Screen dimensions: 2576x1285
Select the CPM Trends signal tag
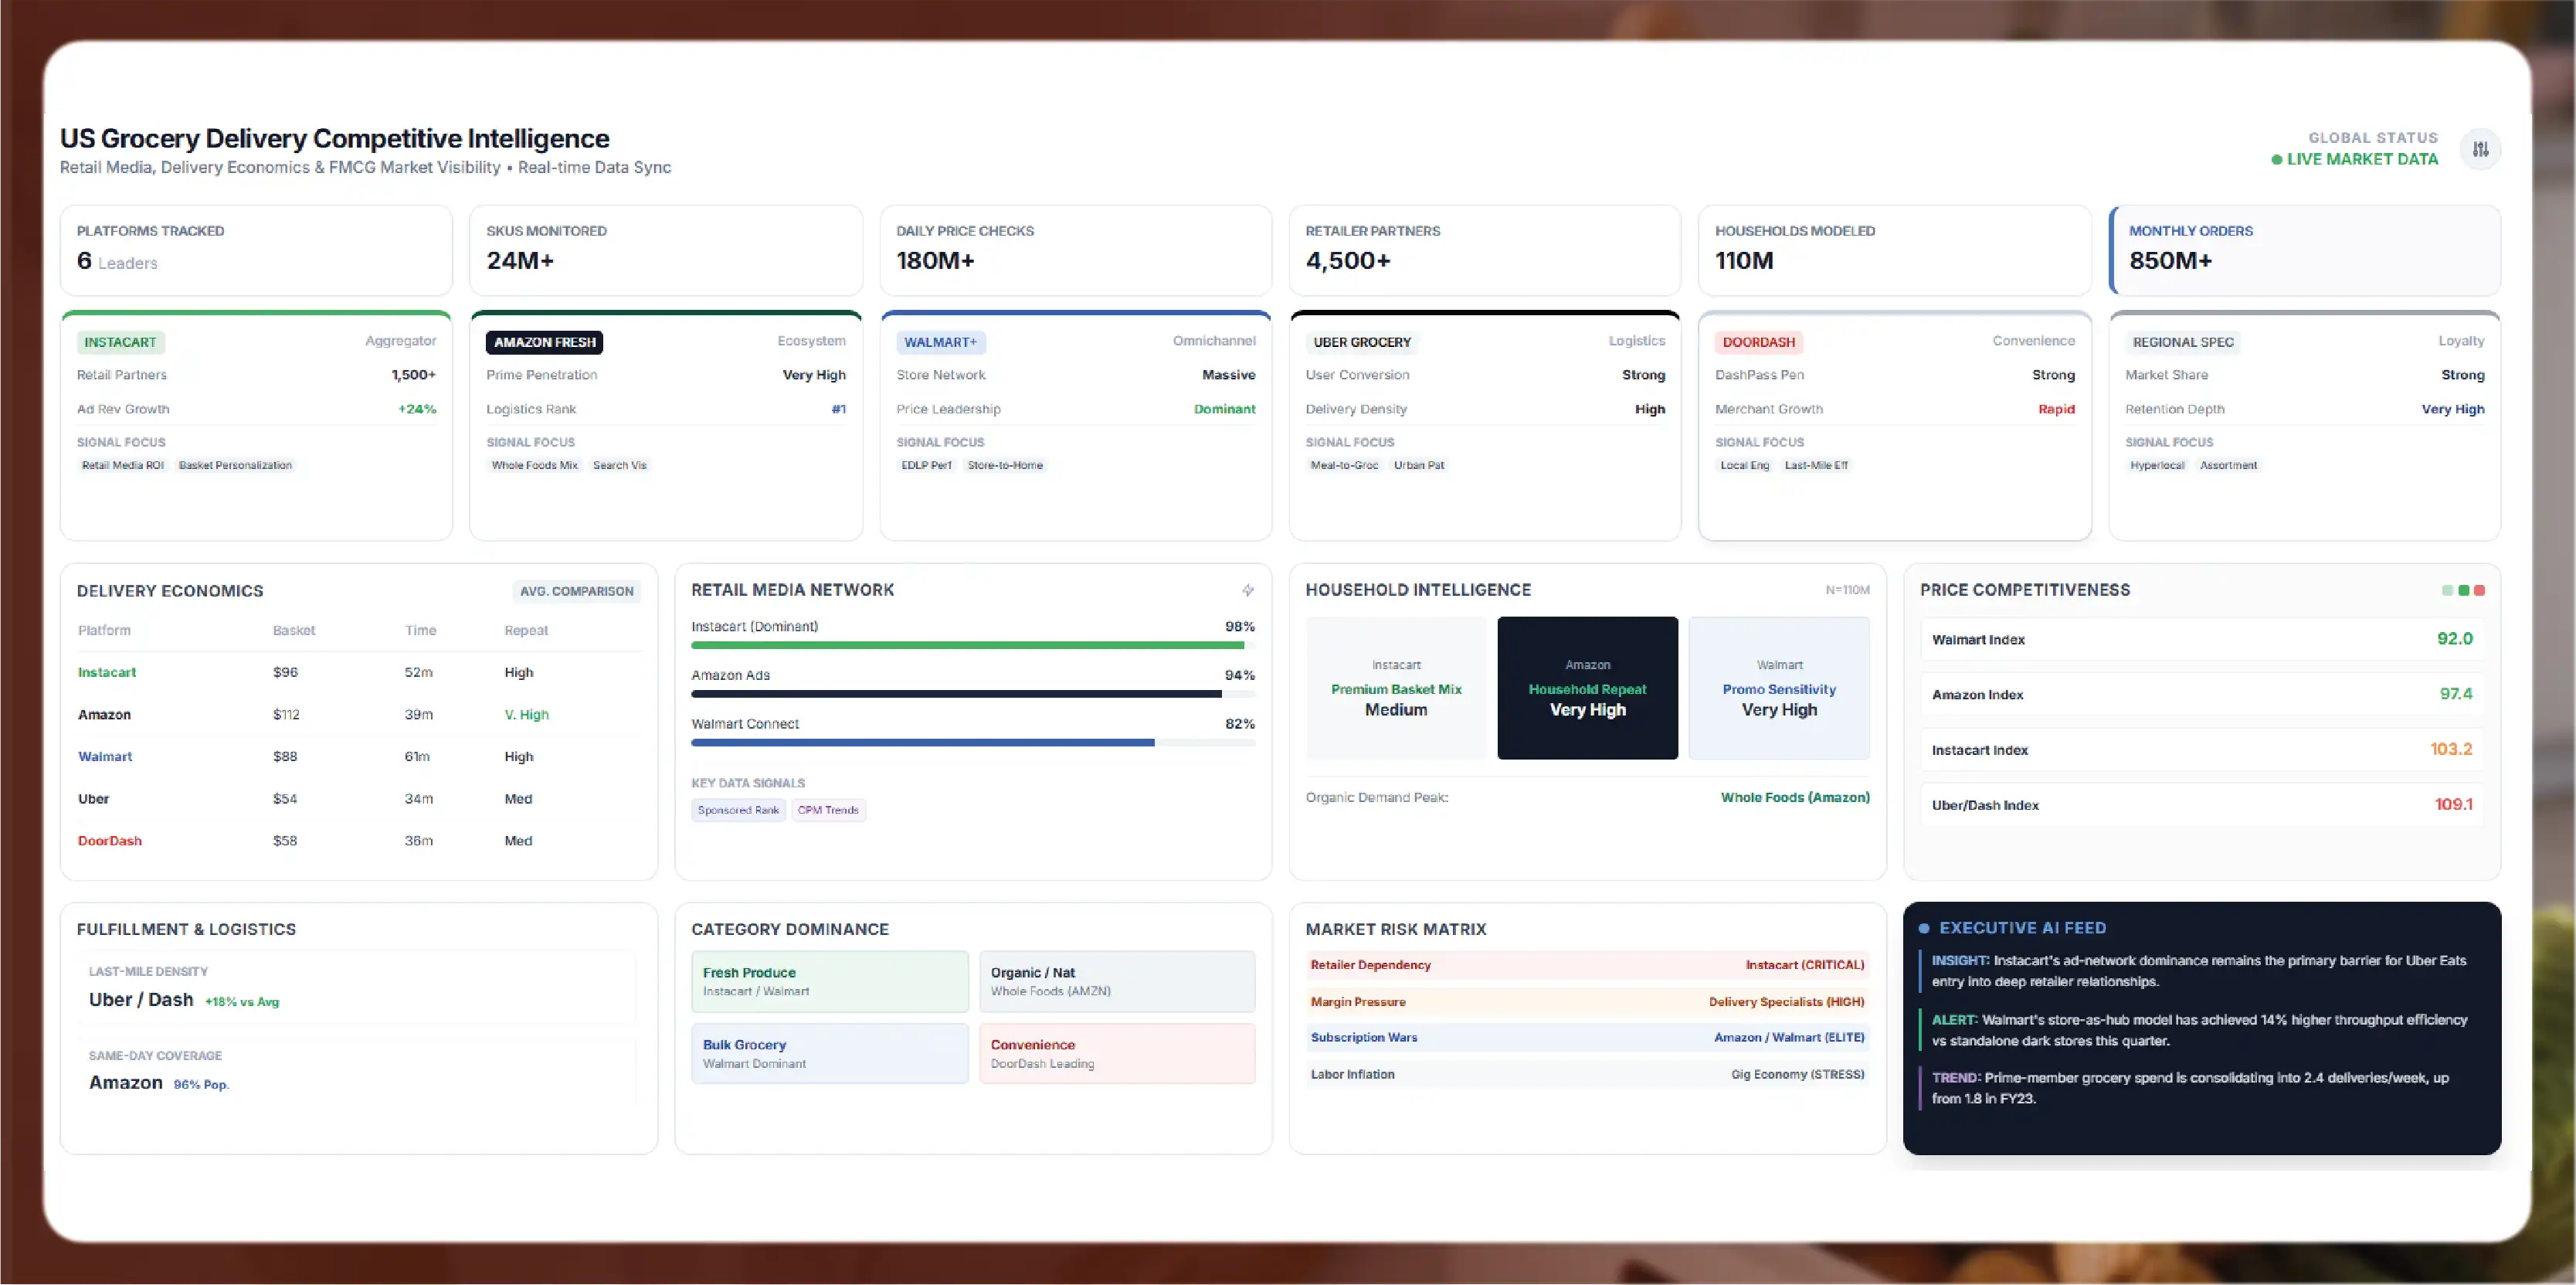[828, 810]
